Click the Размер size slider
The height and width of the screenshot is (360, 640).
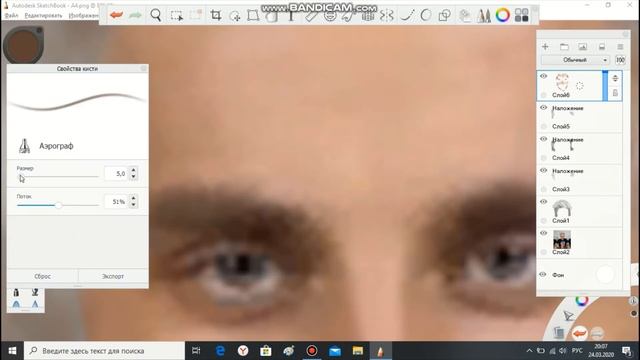click(58, 176)
